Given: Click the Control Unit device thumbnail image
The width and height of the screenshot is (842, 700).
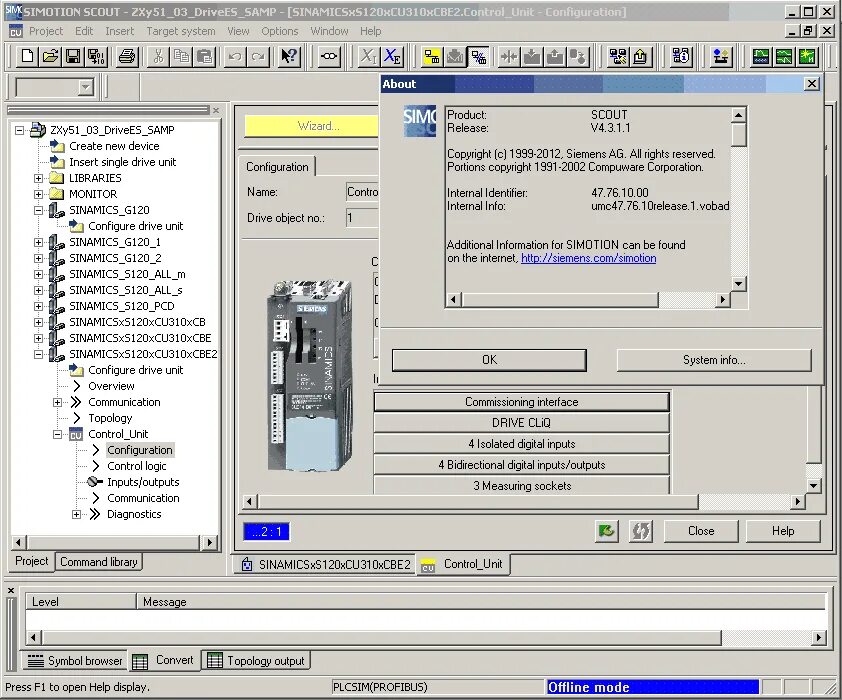Looking at the screenshot, I should pos(309,376).
